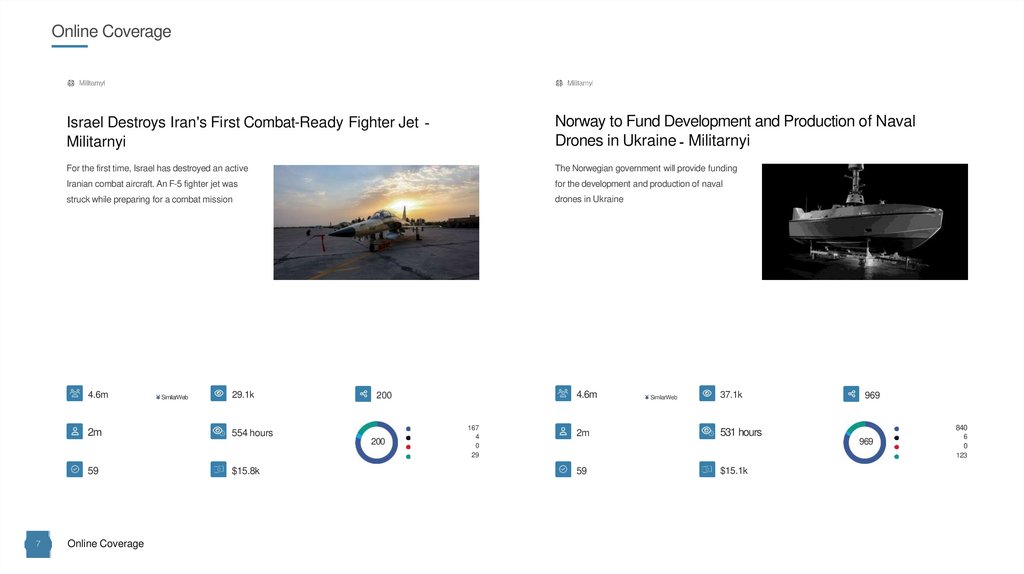Viewport: 1024px width, 574px height.
Task: Click the '554 hours' value
Action: pos(252,433)
